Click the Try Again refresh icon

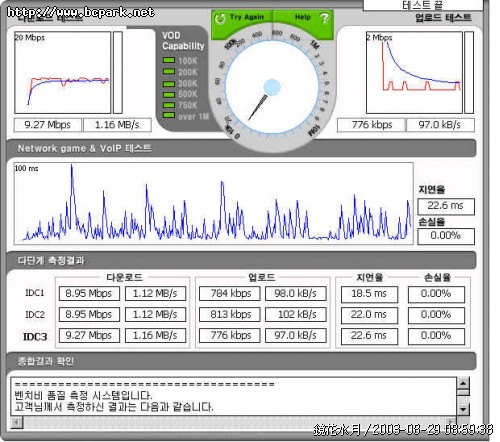(x=220, y=18)
